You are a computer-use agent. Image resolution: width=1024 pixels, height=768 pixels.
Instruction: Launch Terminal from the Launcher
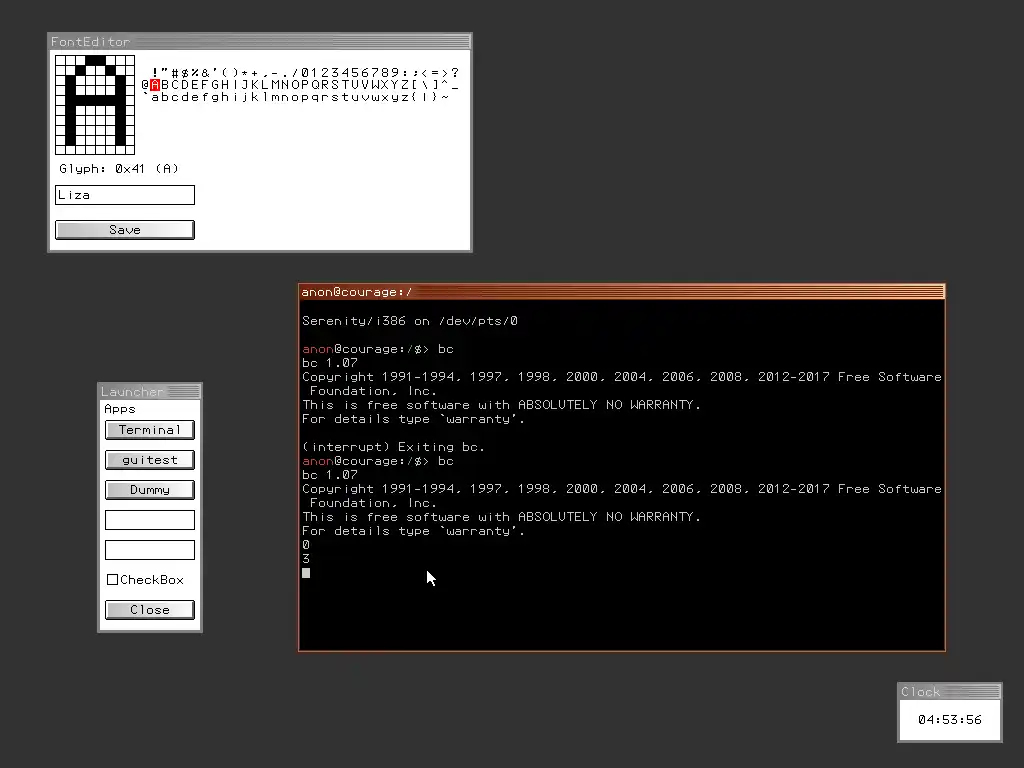click(x=150, y=430)
